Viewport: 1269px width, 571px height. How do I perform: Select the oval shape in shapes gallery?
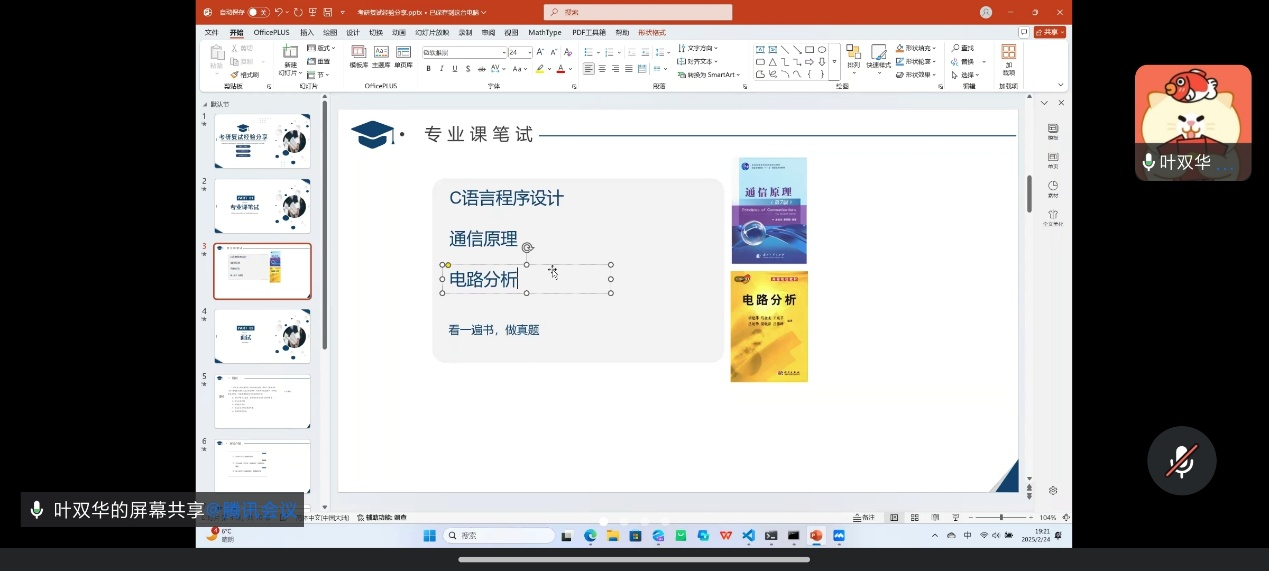point(822,49)
